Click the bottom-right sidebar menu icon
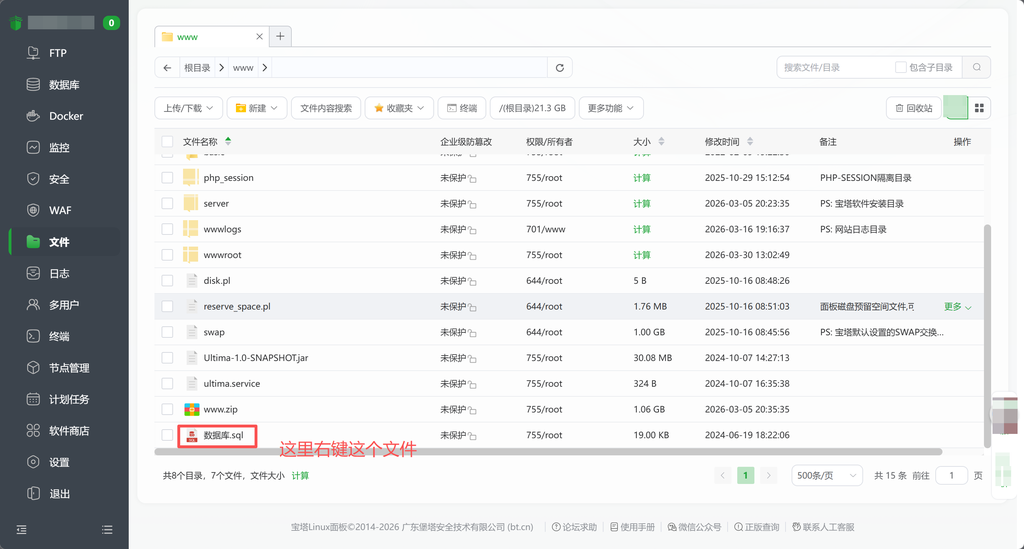Viewport: 1024px width, 549px height. 107,529
